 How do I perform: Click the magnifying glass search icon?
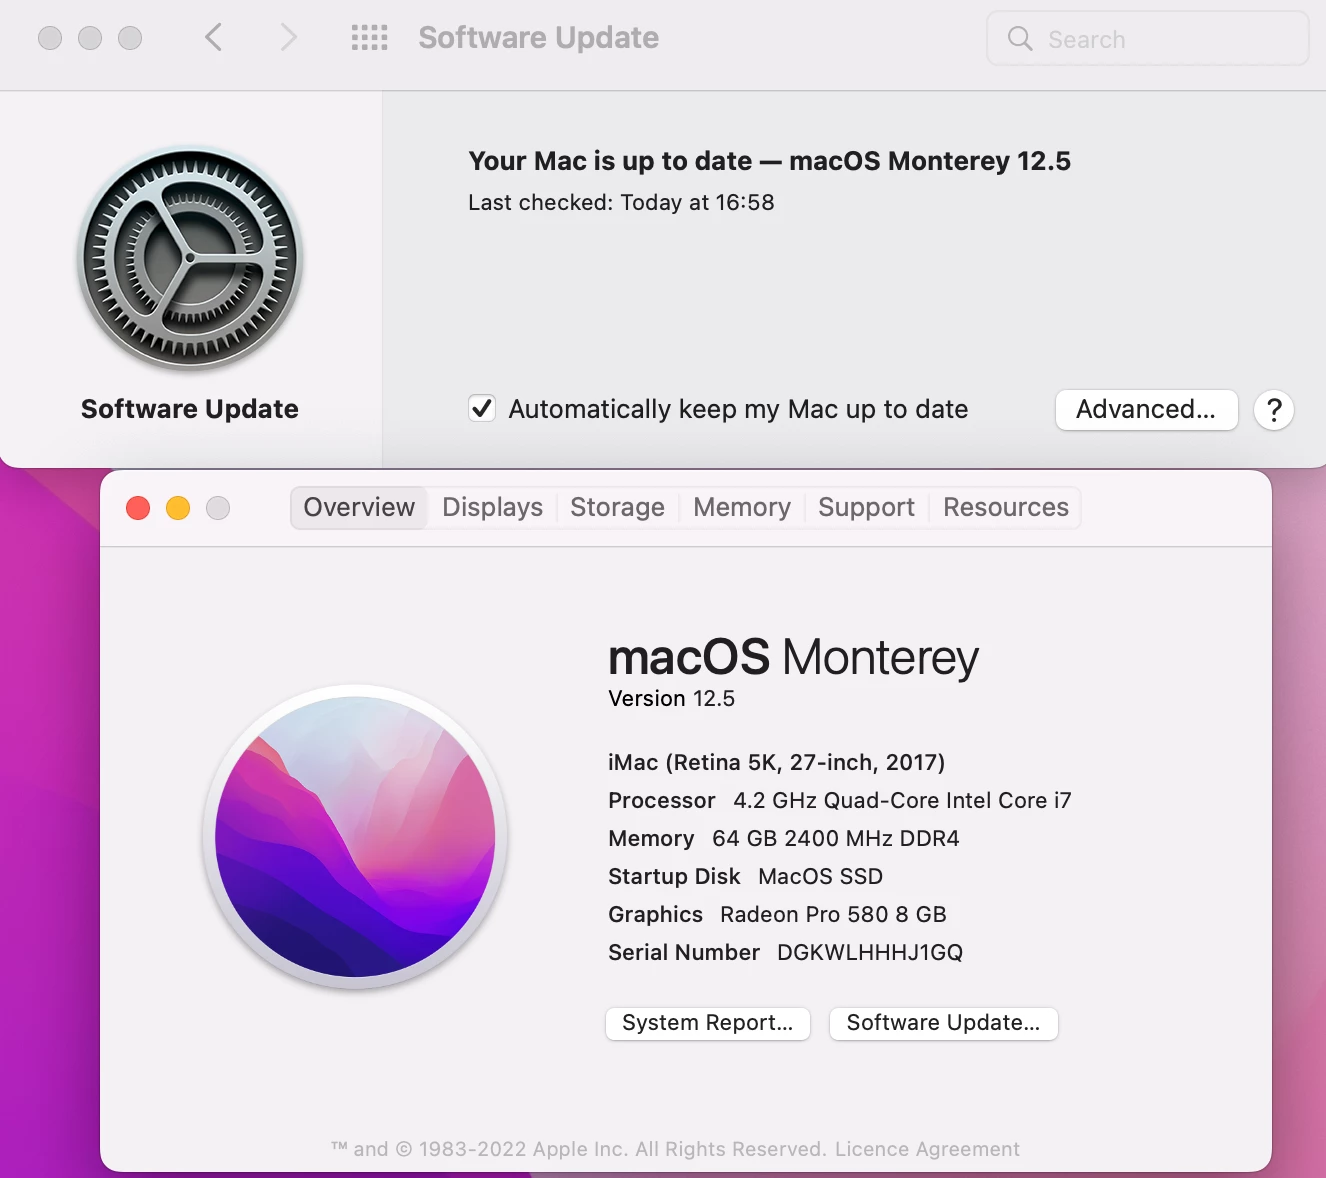[x=1020, y=39]
